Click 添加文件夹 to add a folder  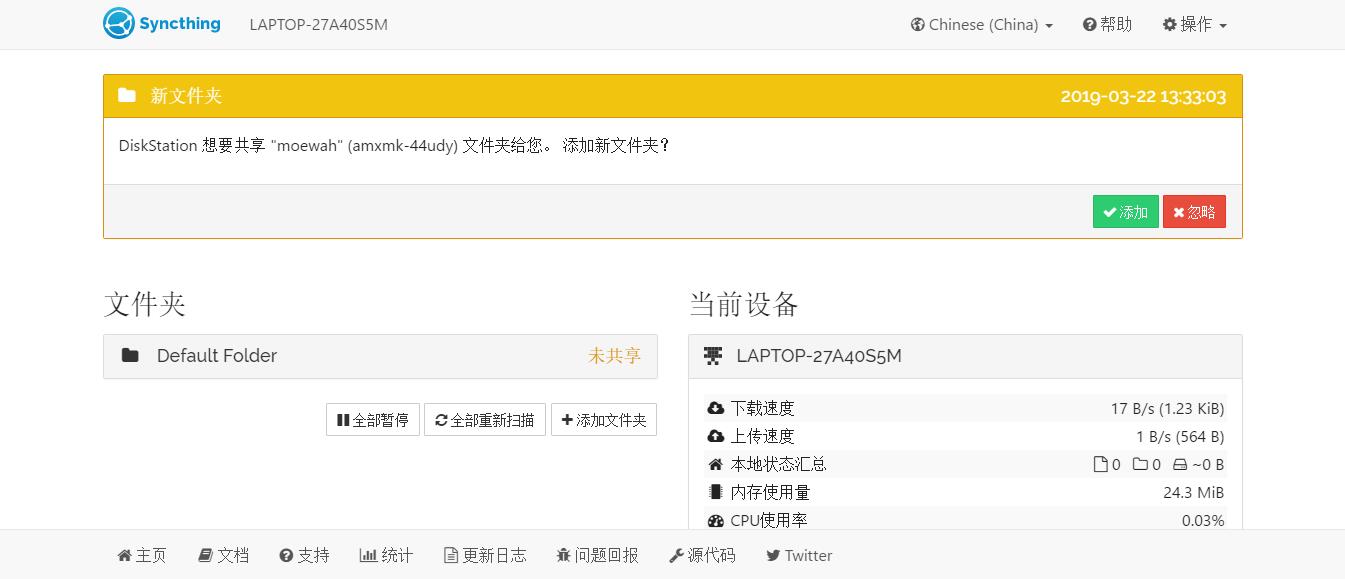click(x=604, y=420)
